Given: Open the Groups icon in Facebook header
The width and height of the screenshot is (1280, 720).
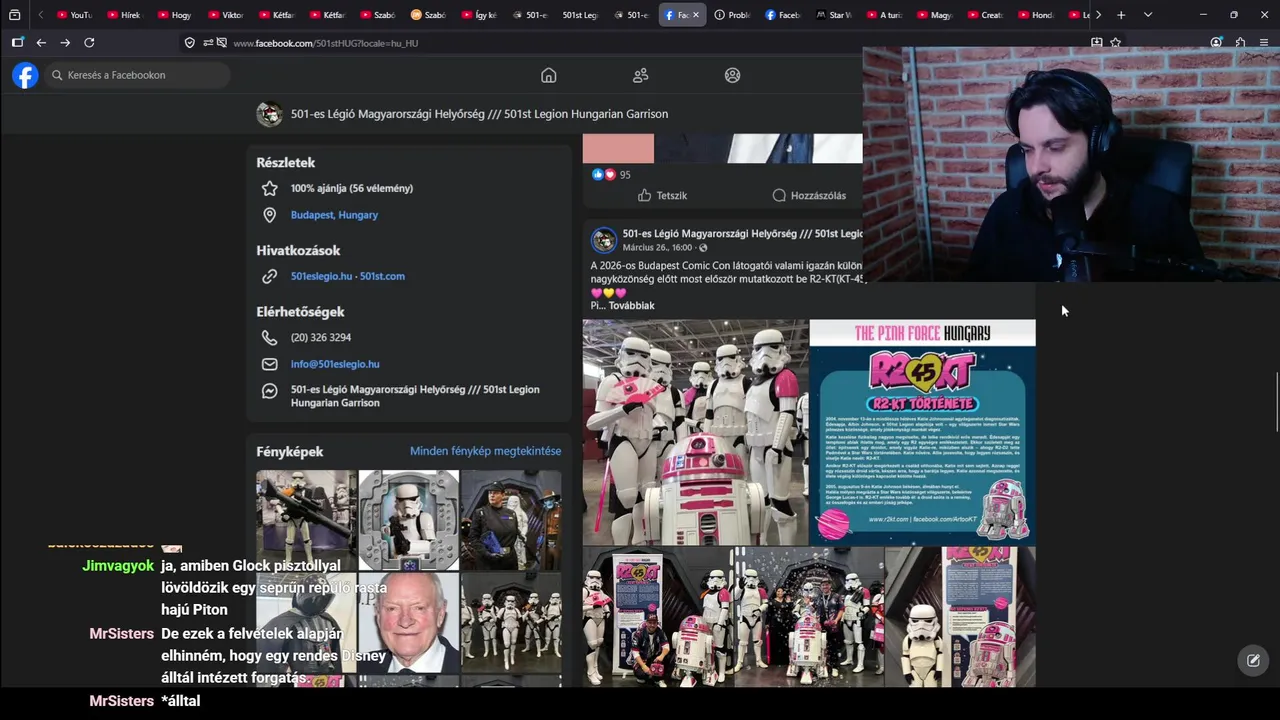Looking at the screenshot, I should pos(732,75).
